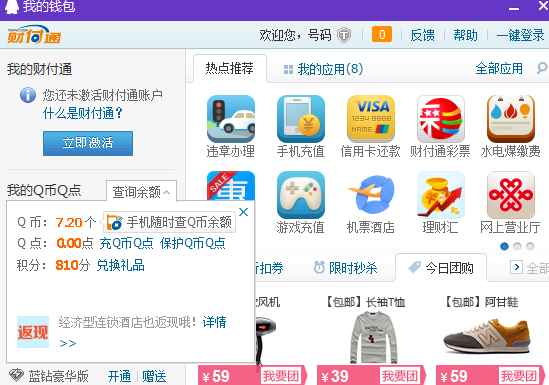Image resolution: width=549 pixels, height=385 pixels.
Task: Go to the third app page dot
Action: point(530,246)
